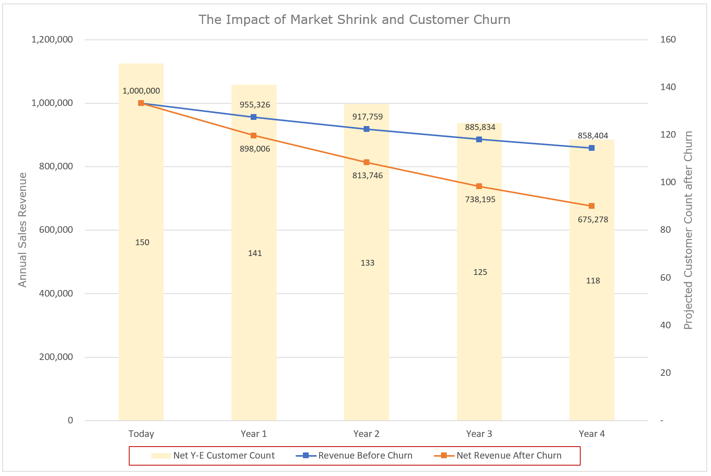711x476 pixels.
Task: Click blue Year 1 data point 955,326
Action: pos(253,117)
